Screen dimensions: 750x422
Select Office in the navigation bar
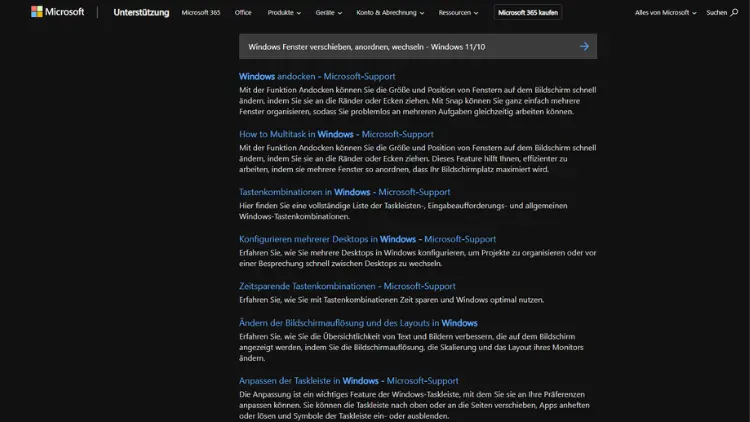pyautogui.click(x=243, y=13)
